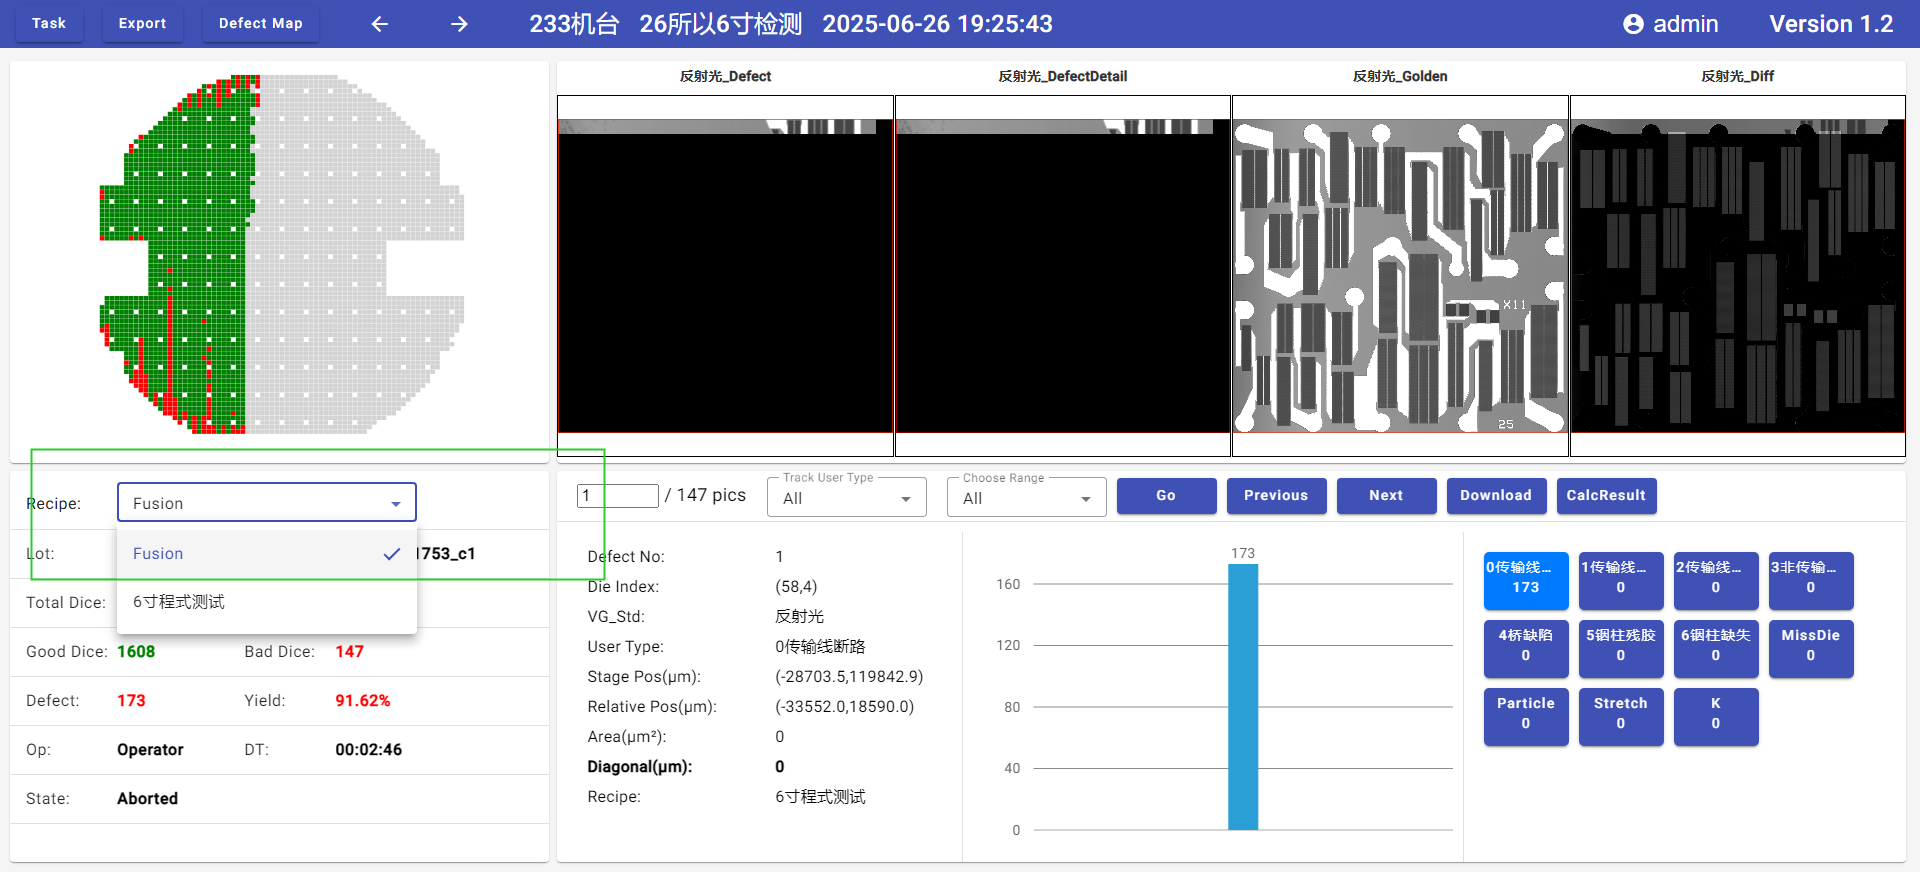The width and height of the screenshot is (1920, 872).
Task: Advance to the Next defect picture
Action: [1386, 496]
